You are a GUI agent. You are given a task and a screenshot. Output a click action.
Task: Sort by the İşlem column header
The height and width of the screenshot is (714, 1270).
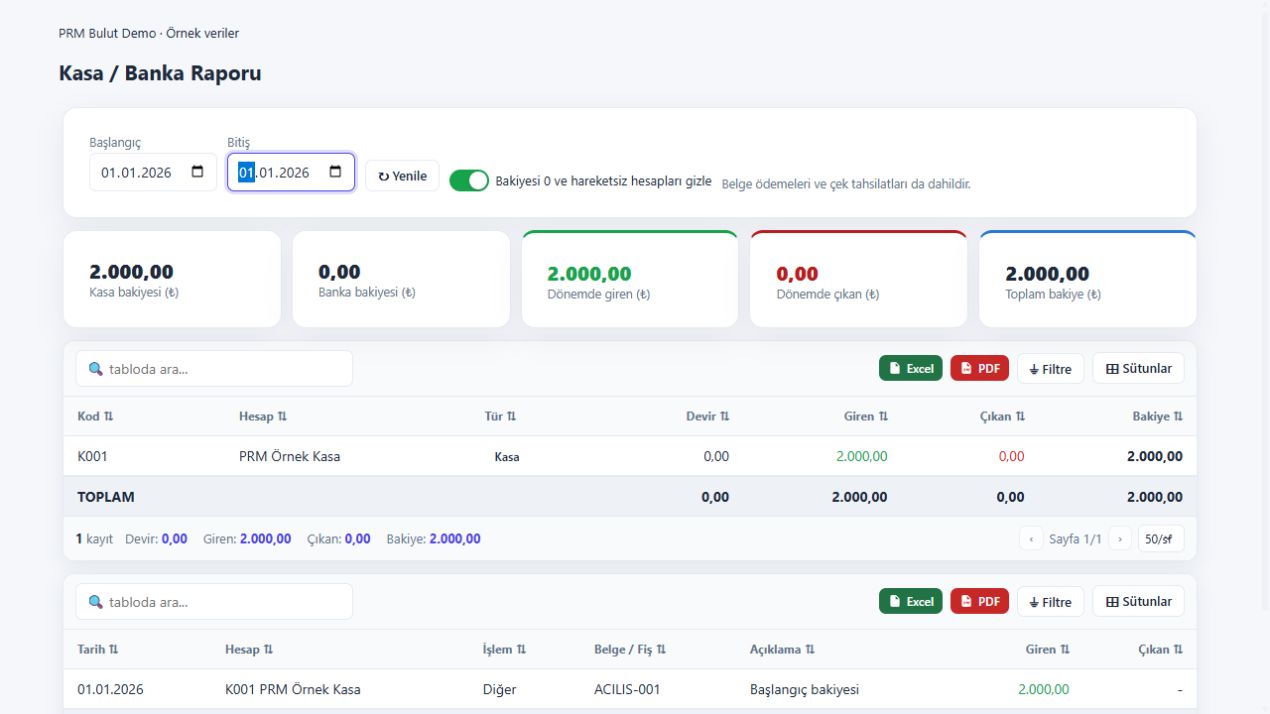[505, 649]
